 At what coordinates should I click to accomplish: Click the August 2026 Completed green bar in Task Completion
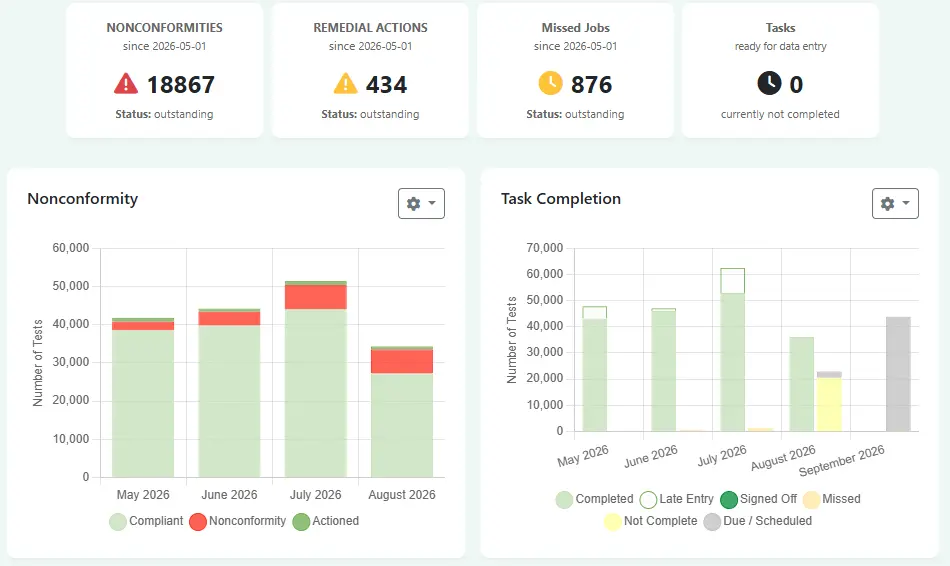(802, 384)
